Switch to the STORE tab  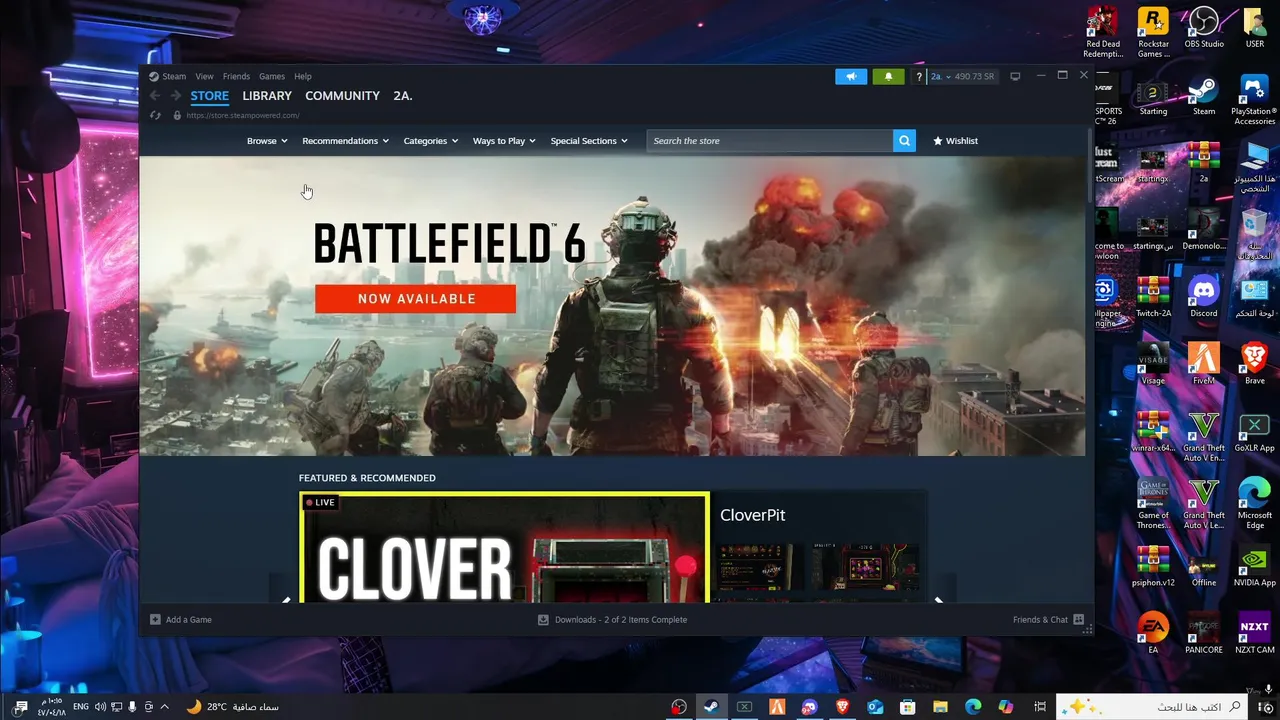(x=210, y=96)
